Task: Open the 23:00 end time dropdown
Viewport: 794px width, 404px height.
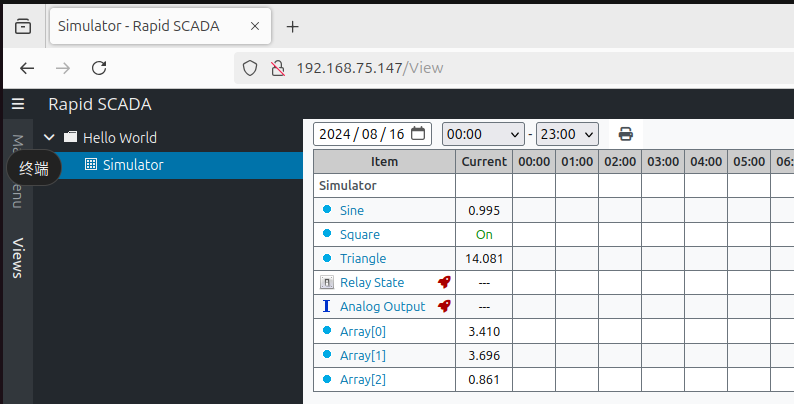Action: coord(567,134)
